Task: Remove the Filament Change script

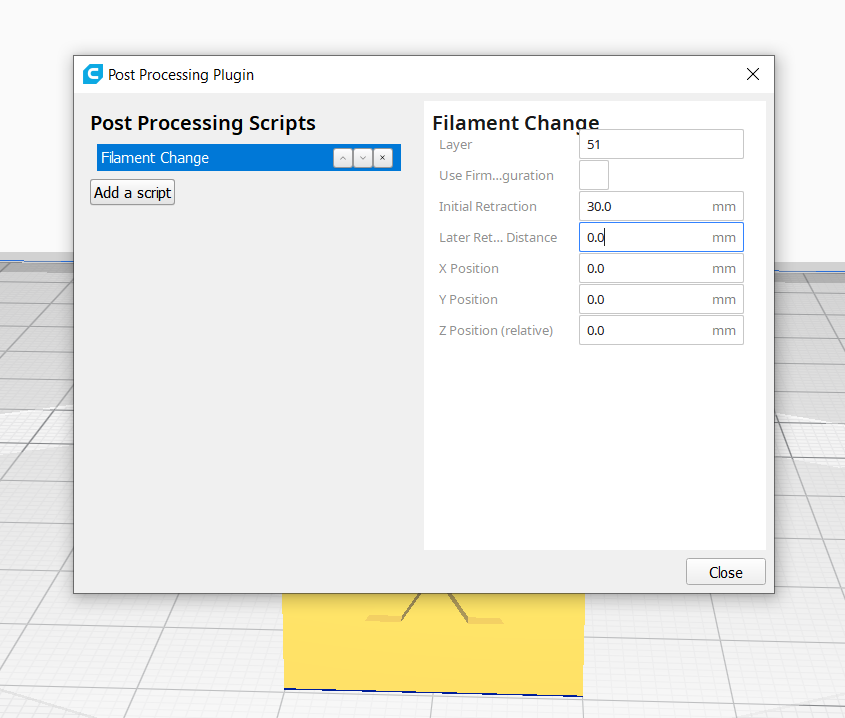Action: [383, 158]
